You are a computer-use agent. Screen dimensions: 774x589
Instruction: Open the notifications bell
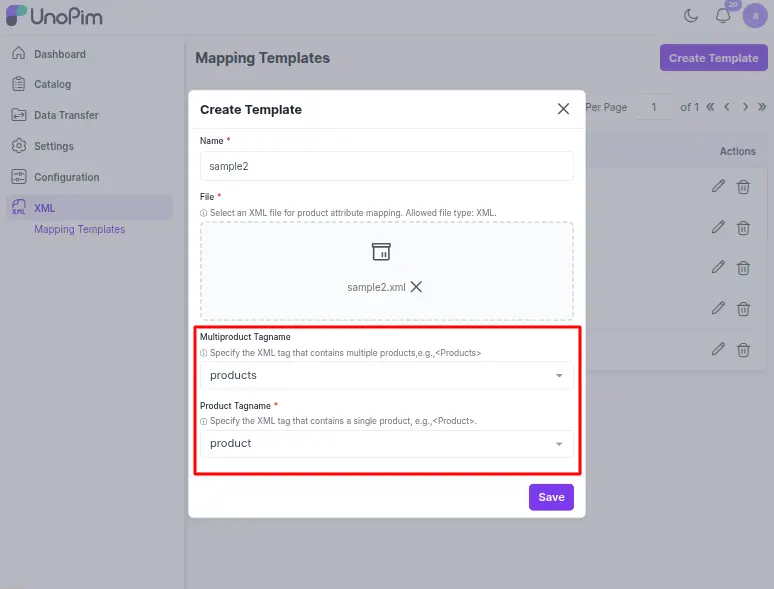coord(723,15)
